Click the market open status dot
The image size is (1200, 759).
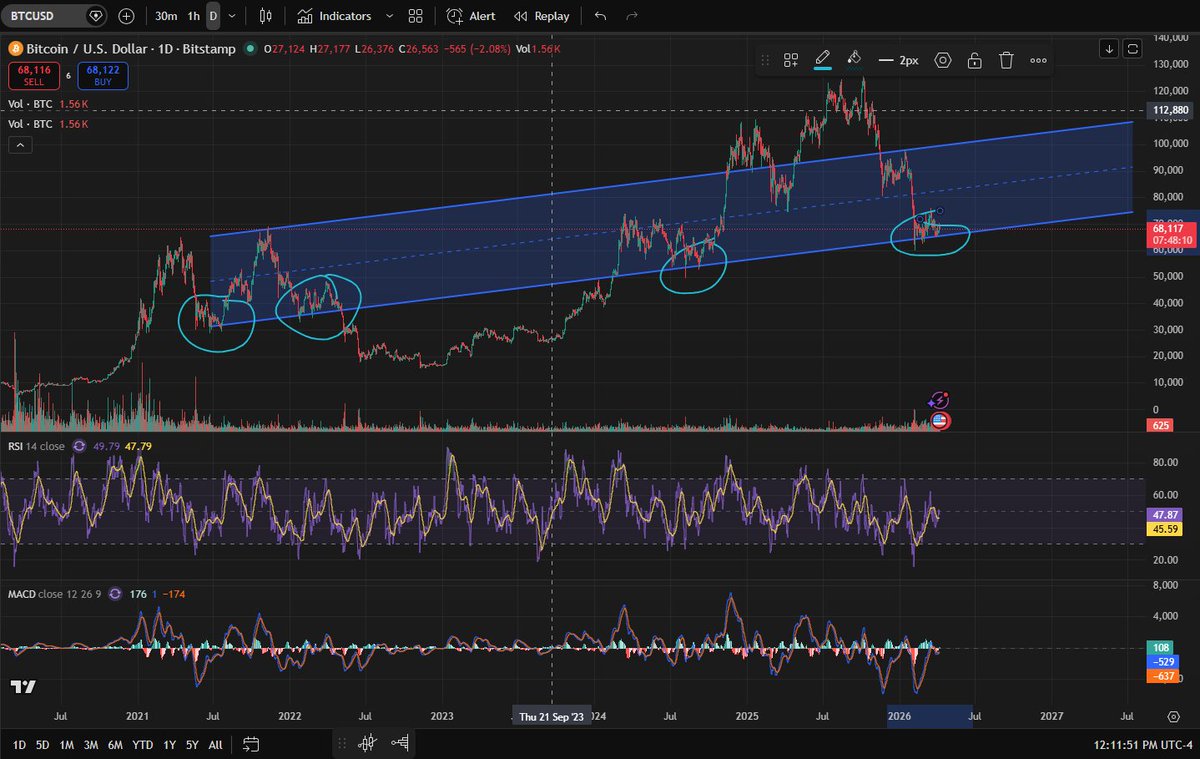pos(248,48)
